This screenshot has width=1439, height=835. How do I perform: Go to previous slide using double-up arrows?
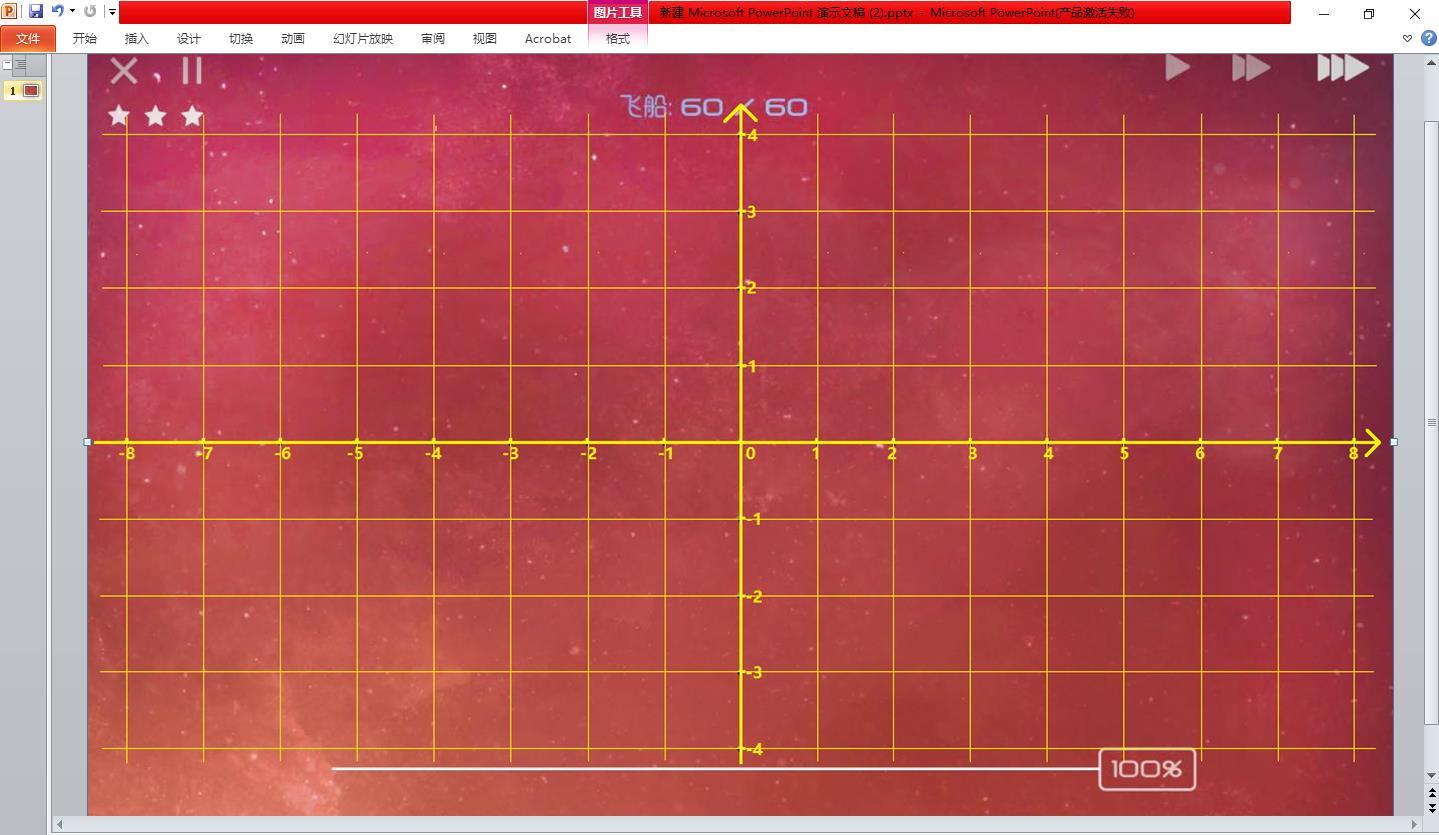1431,793
